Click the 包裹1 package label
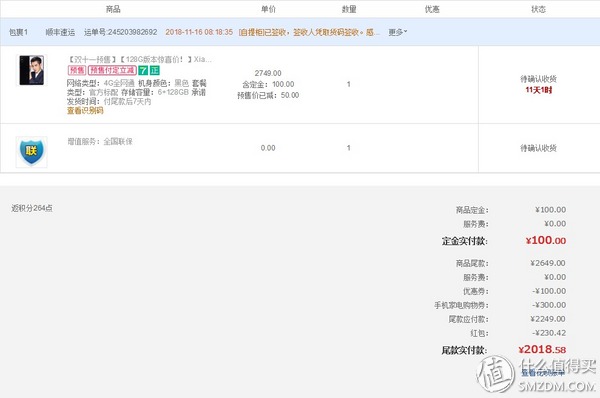The height and width of the screenshot is (398, 600). 18,32
